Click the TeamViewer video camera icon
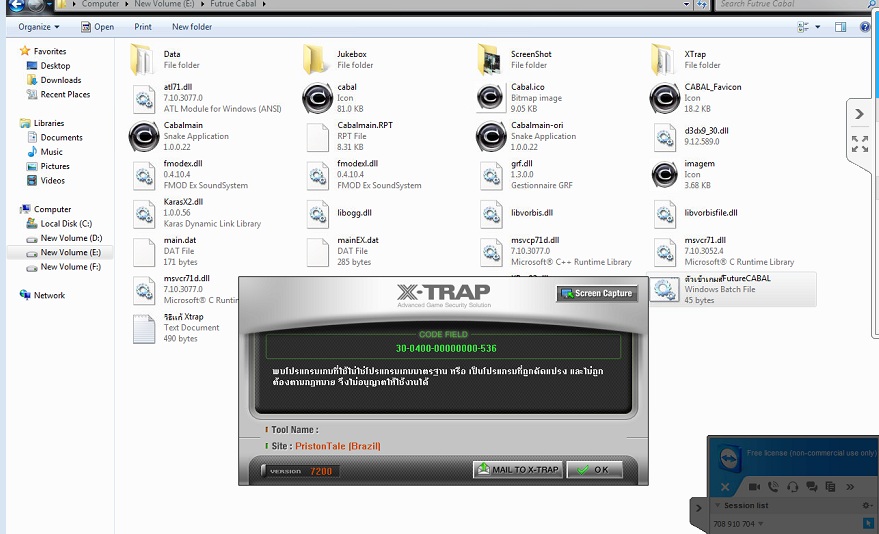The height and width of the screenshot is (534, 879). (754, 487)
